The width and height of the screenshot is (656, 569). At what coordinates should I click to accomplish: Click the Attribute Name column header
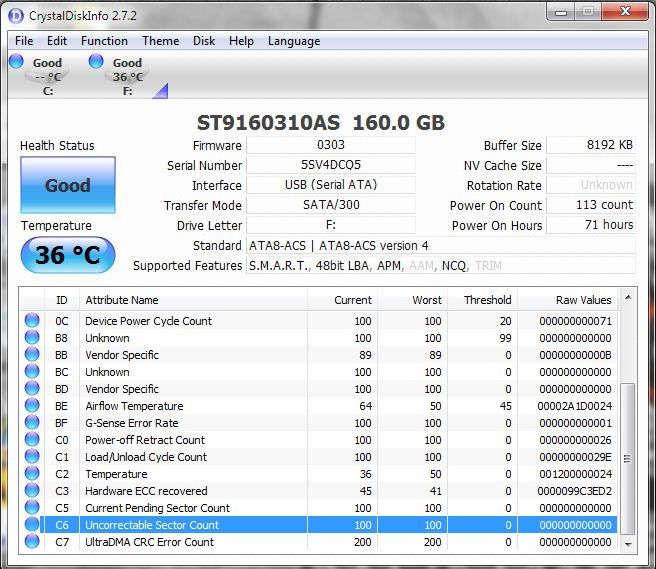pyautogui.click(x=193, y=300)
